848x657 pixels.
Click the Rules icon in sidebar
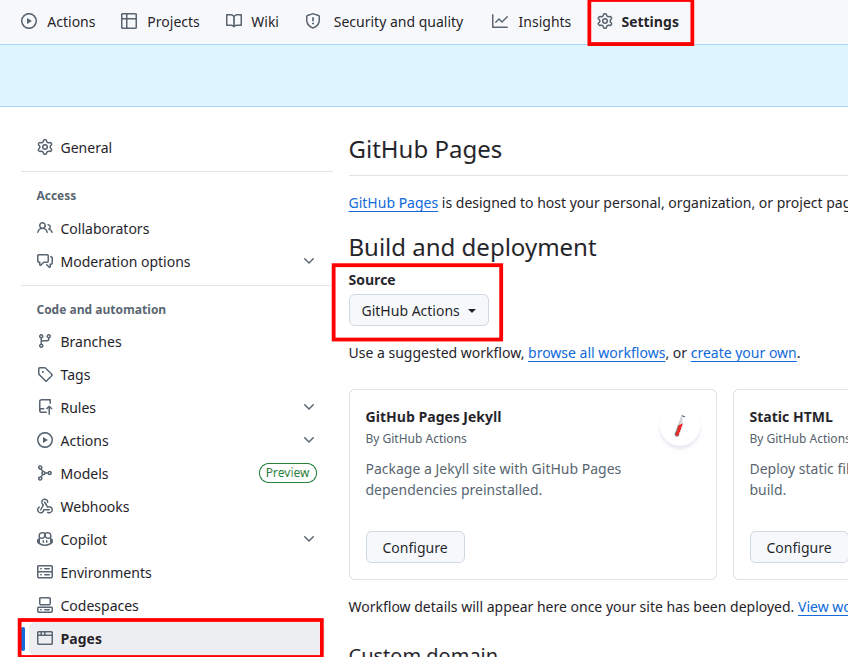click(45, 408)
